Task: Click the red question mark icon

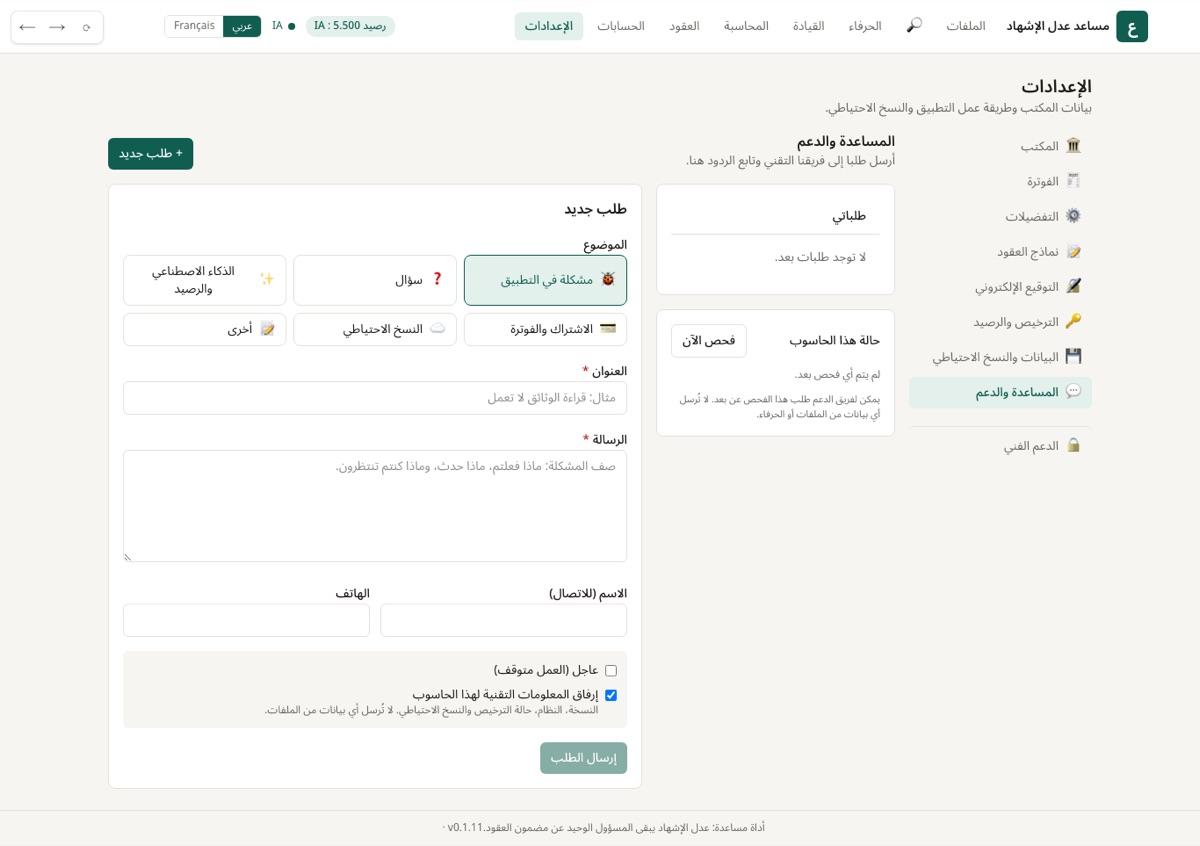Action: pyautogui.click(x=437, y=280)
